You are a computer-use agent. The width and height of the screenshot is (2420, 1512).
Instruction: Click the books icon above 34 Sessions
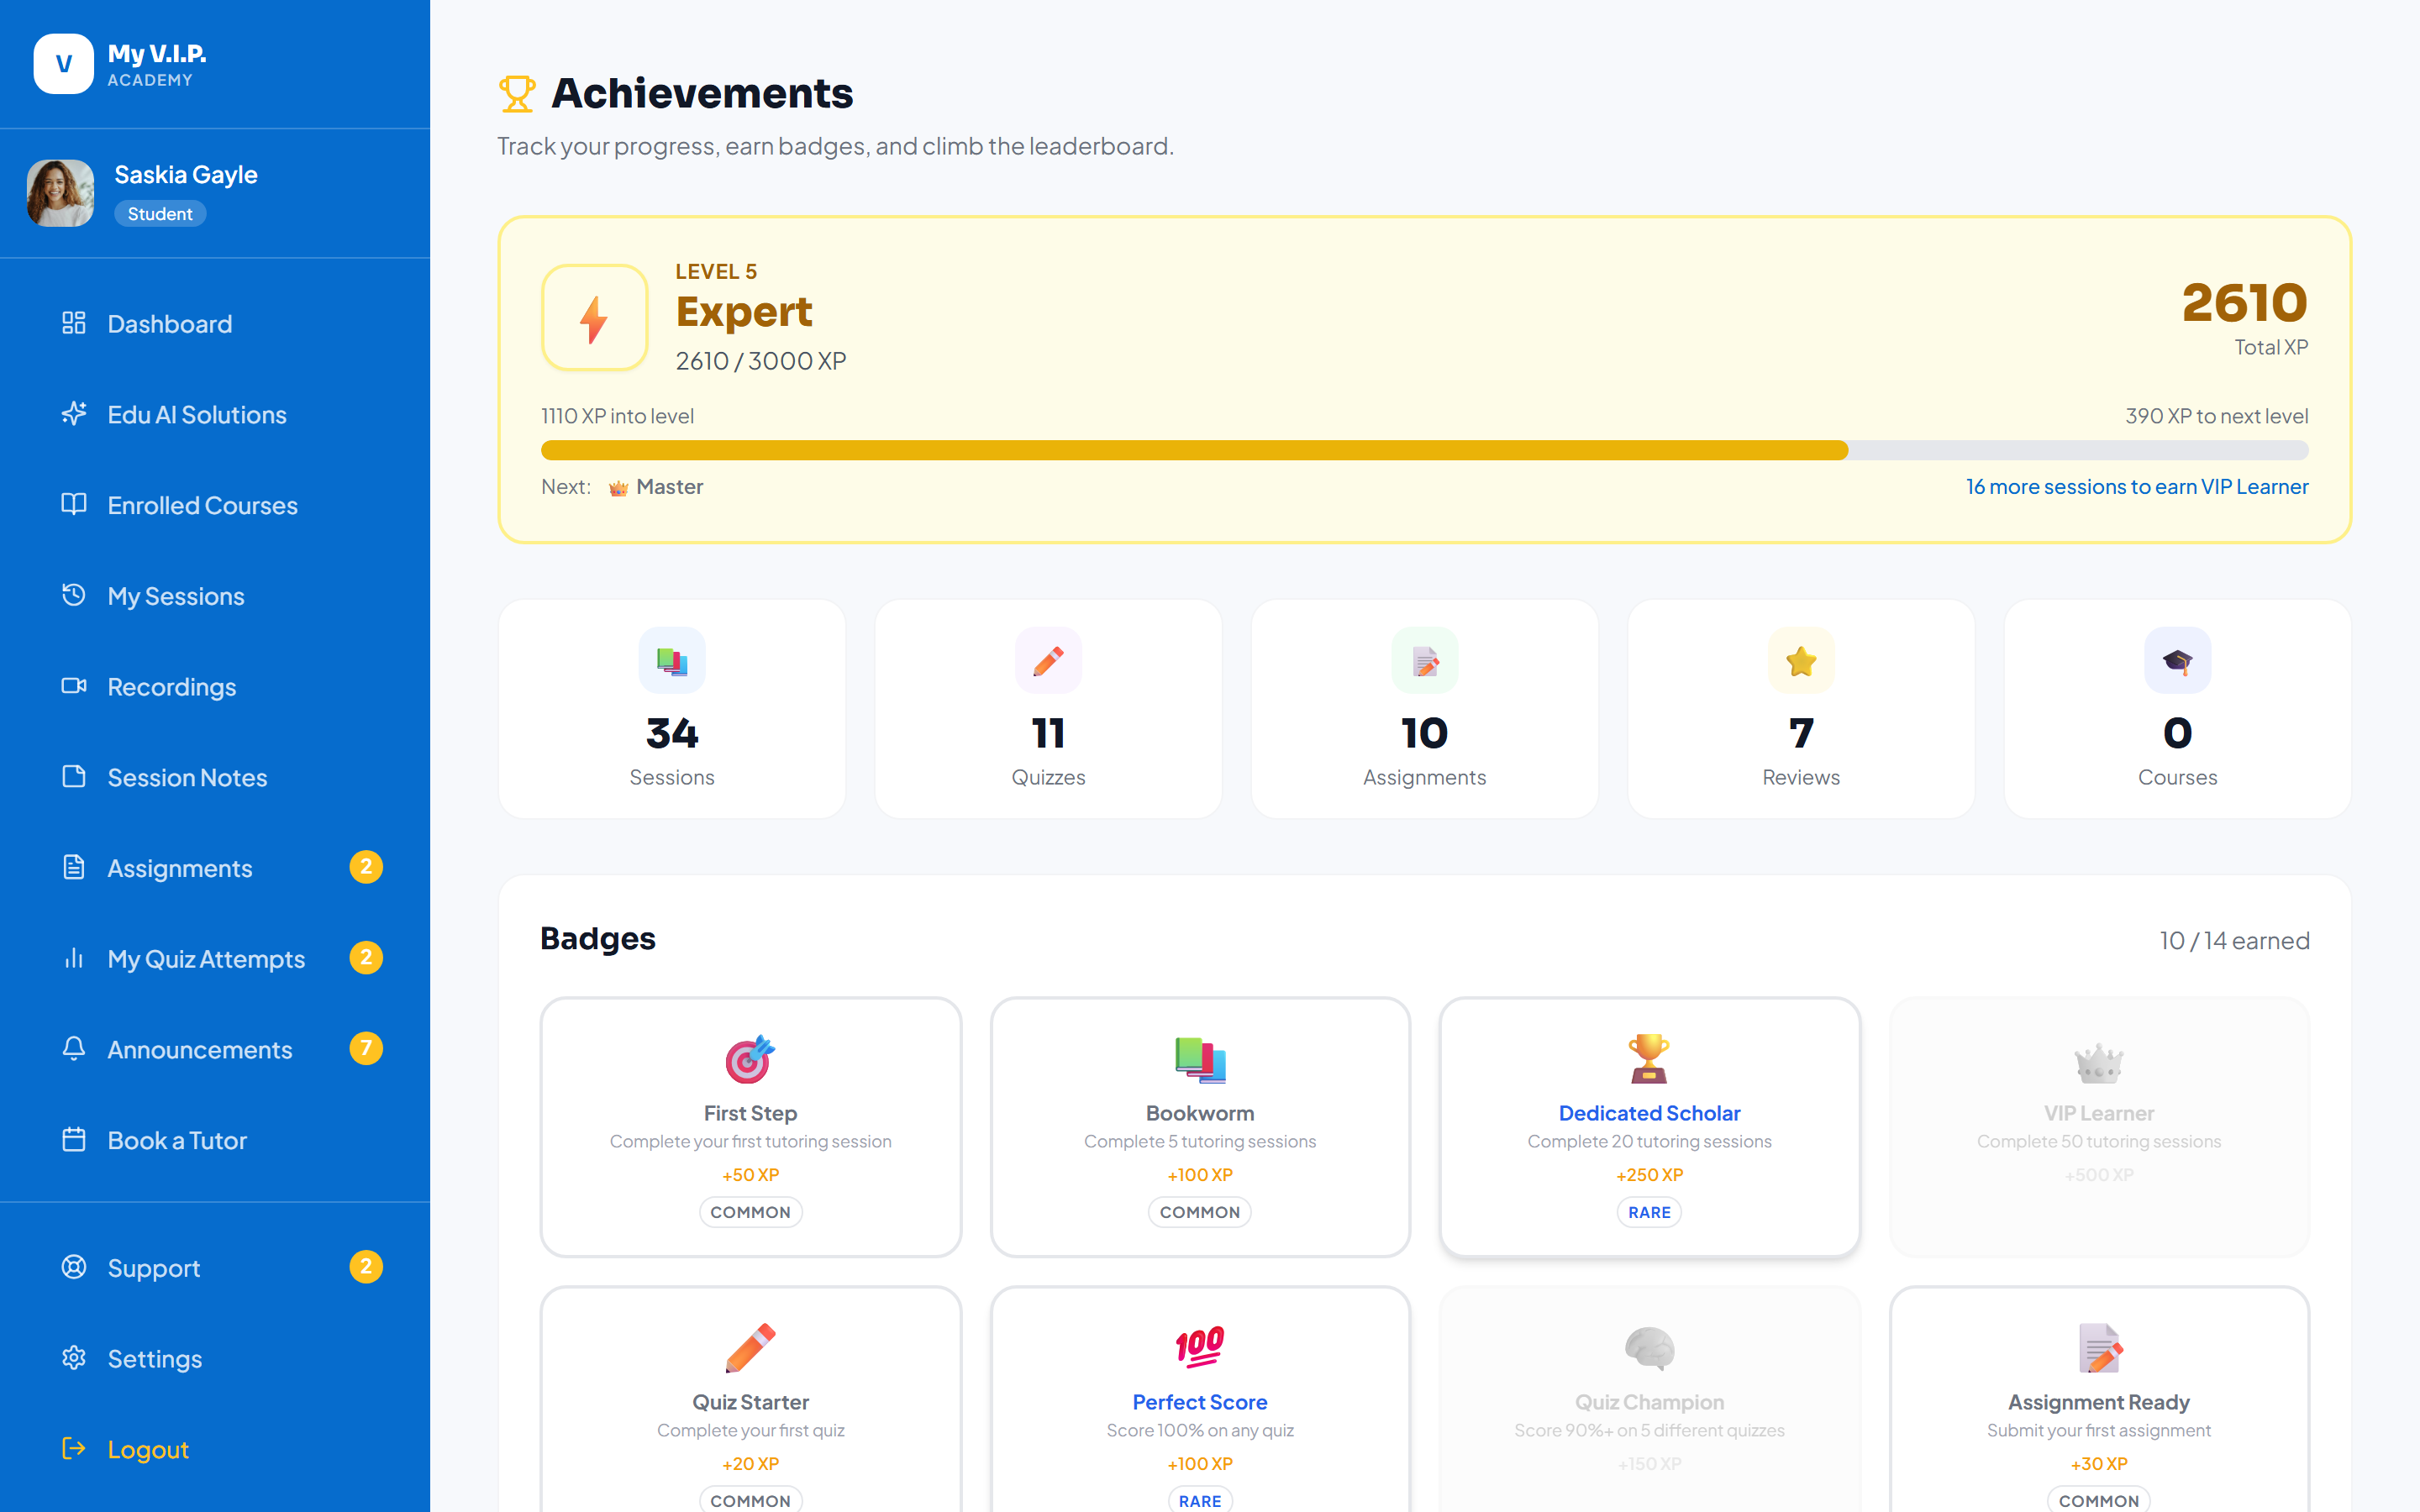(672, 661)
